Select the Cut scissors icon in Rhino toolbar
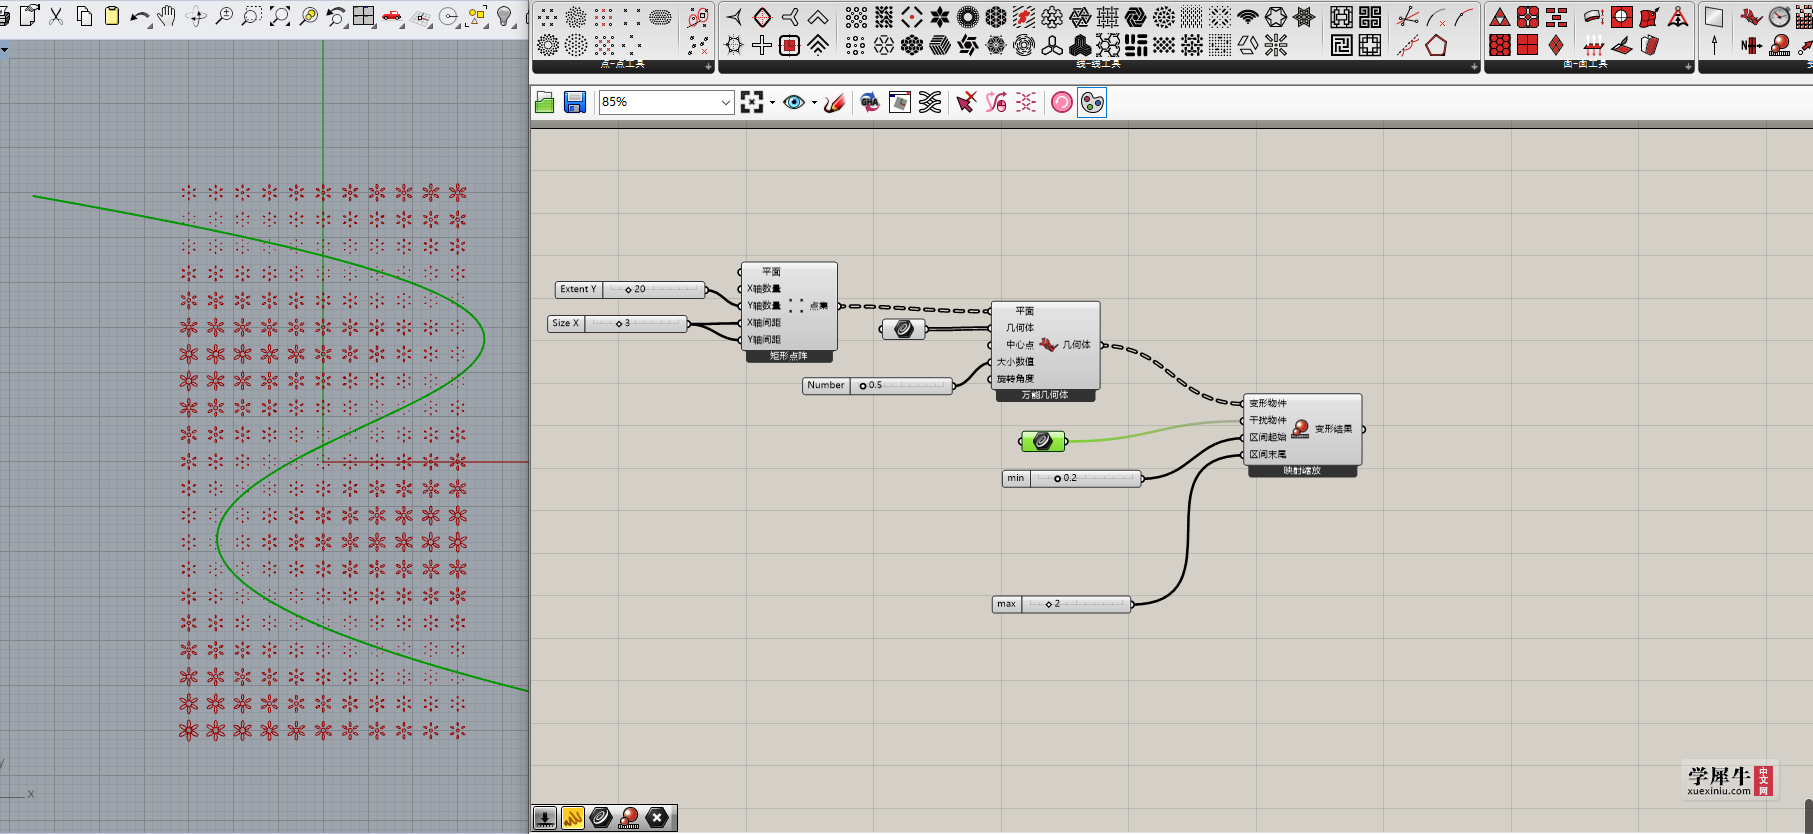 (x=56, y=16)
